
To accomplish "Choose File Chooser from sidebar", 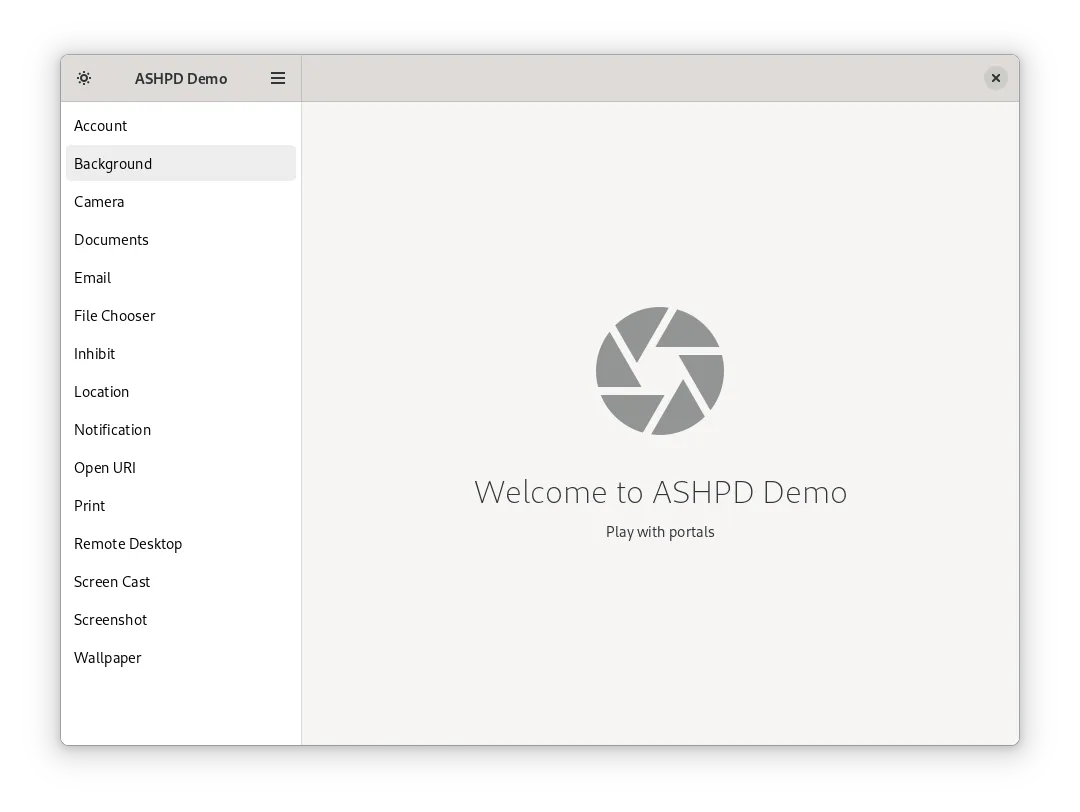I will click(x=115, y=316).
